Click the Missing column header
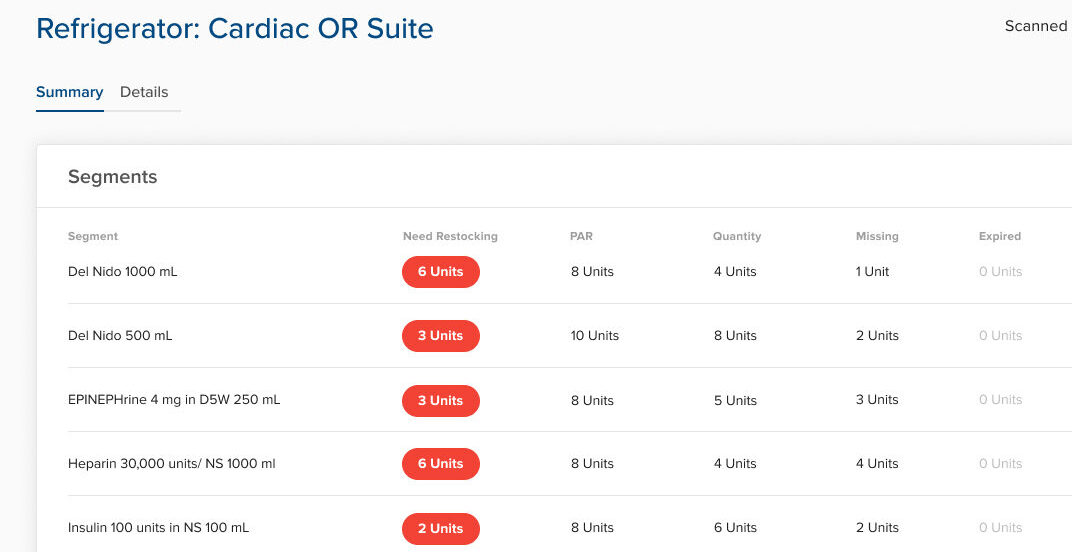 point(877,237)
